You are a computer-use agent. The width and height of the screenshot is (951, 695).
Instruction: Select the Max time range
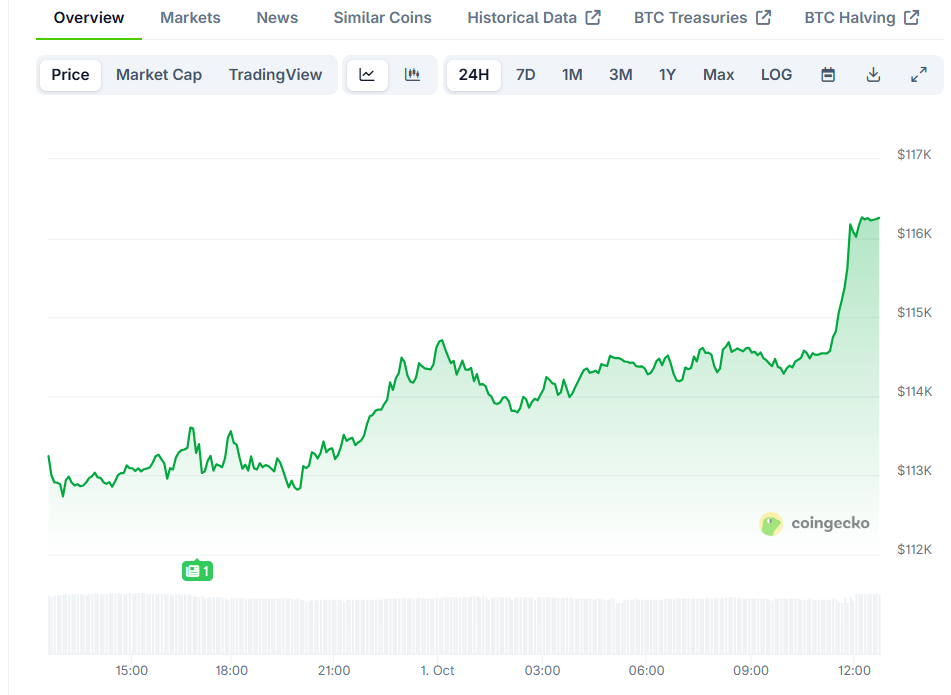point(718,75)
